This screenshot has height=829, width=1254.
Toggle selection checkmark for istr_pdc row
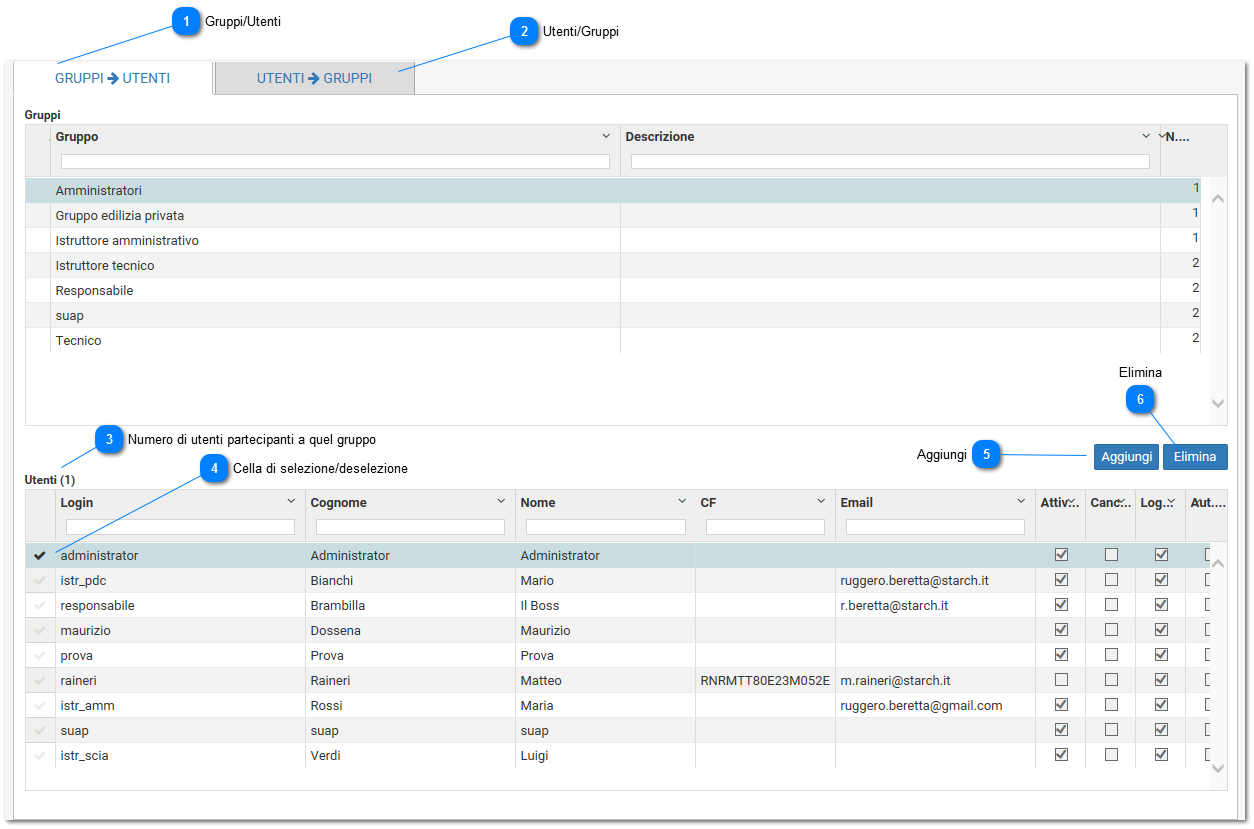(40, 580)
